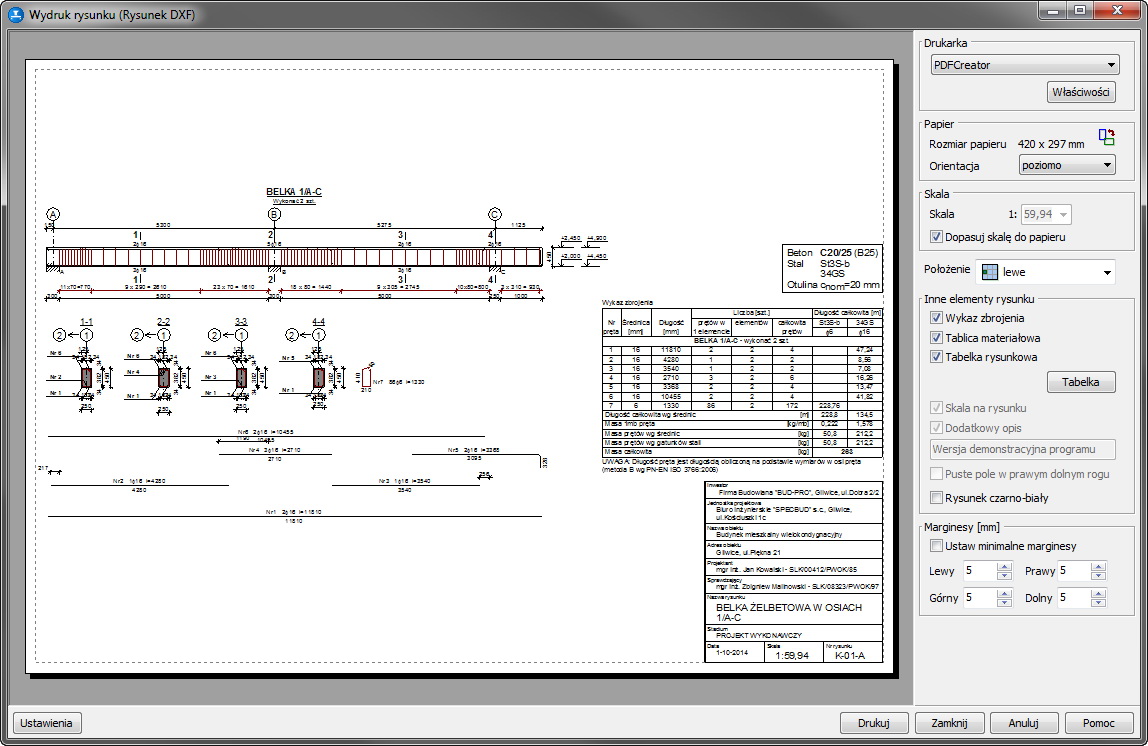Uncheck Dopasuj skalę do papieru
The image size is (1148, 746).
tap(937, 237)
